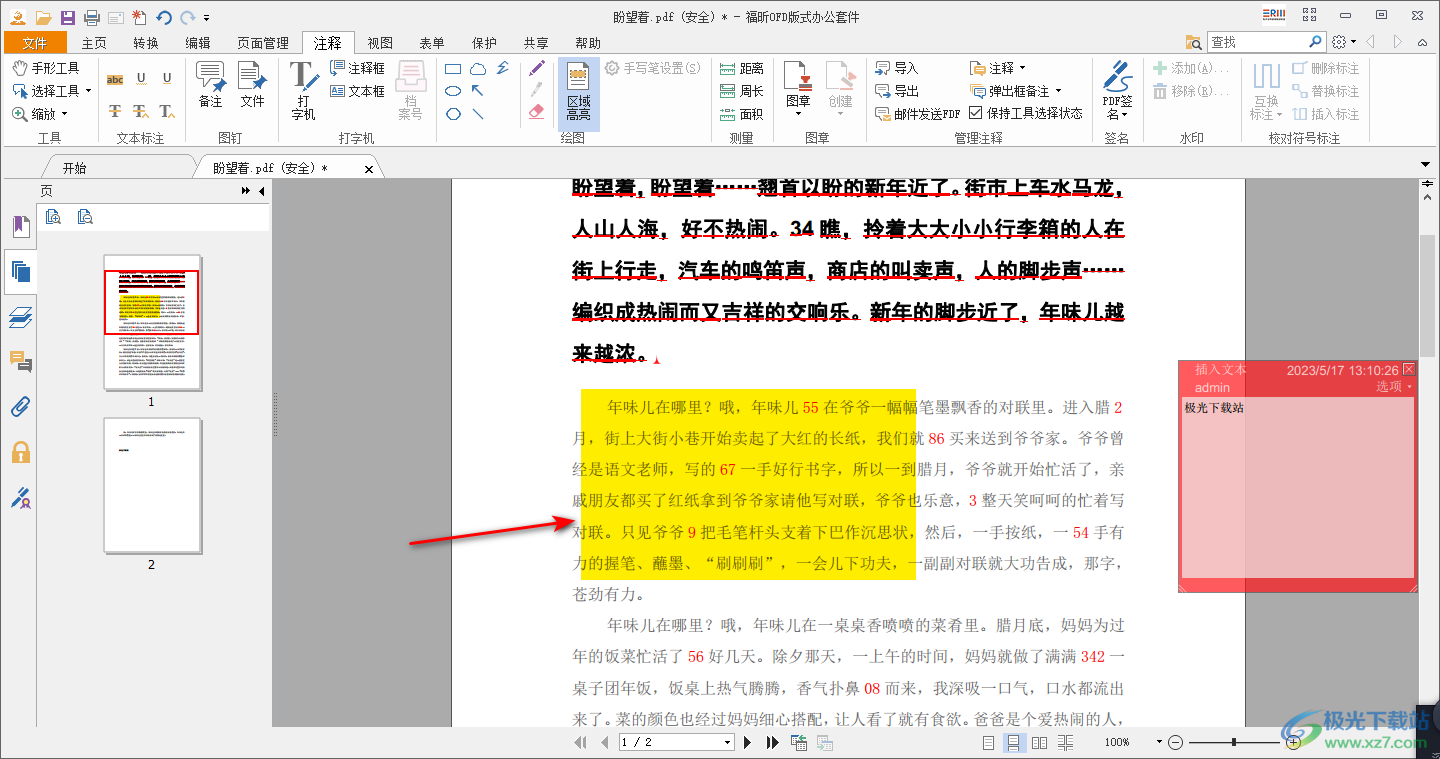Select the eraser tool

point(537,111)
